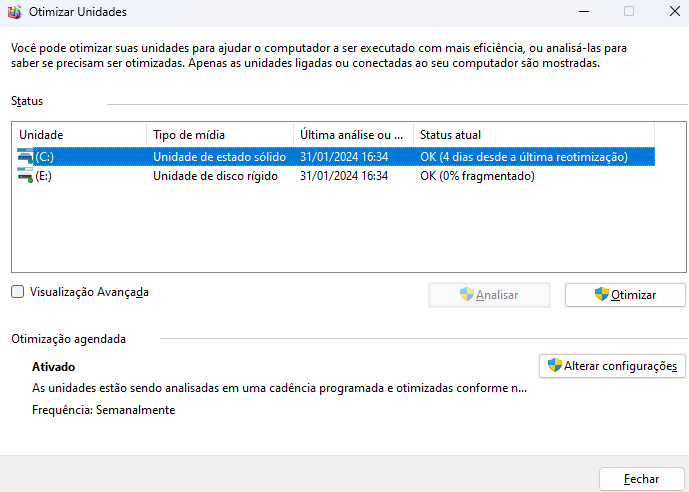Minimize the Otimizar Unidades window
The width and height of the screenshot is (689, 492).
coord(584,11)
